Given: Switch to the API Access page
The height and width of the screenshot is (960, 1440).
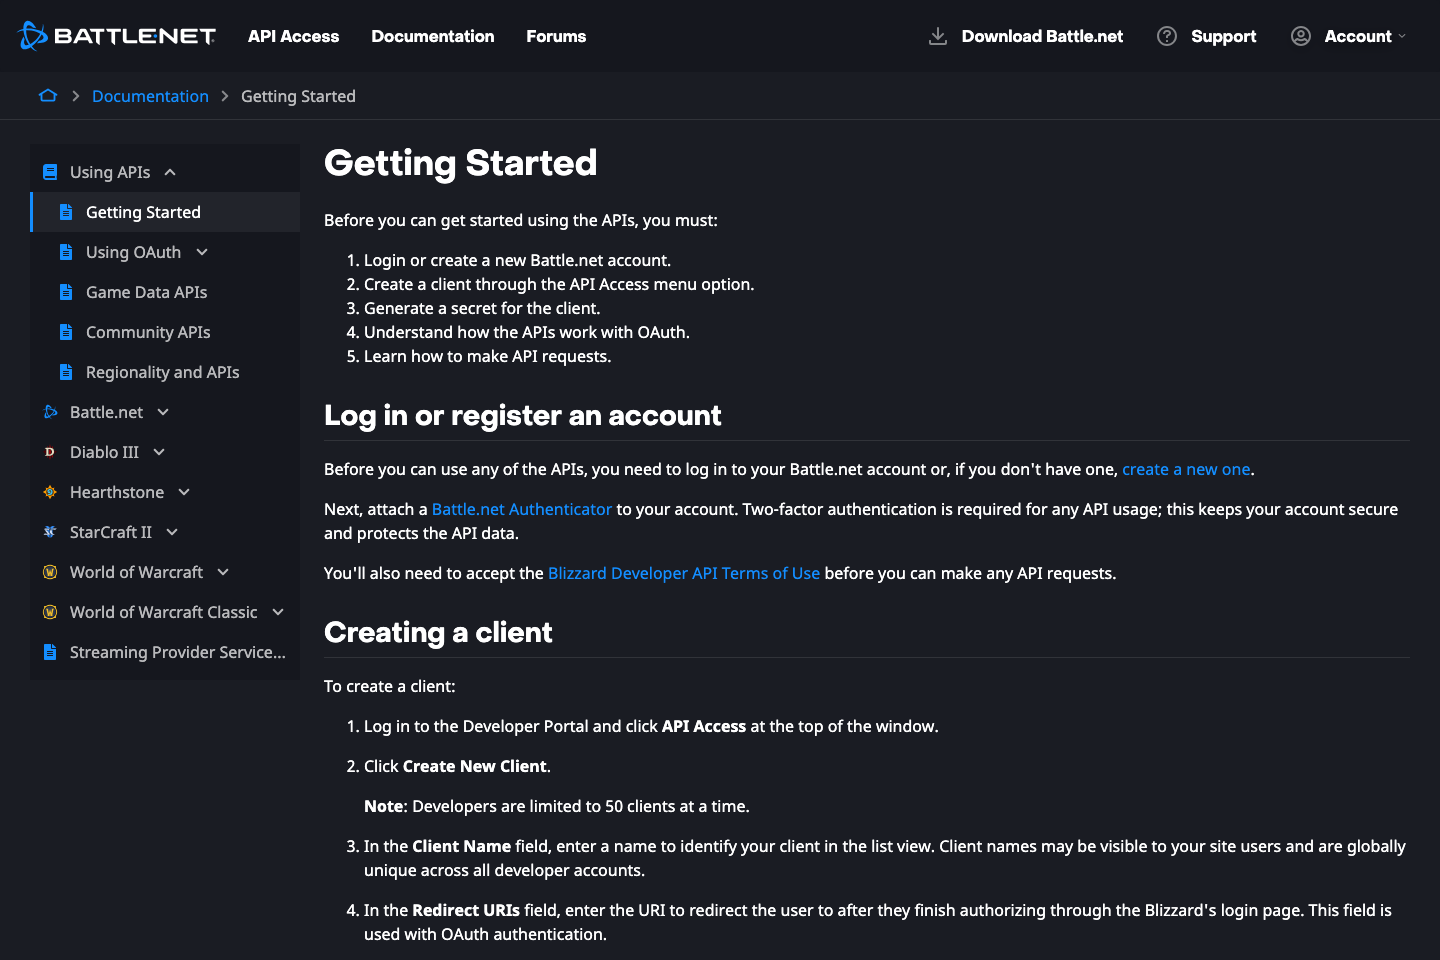Looking at the screenshot, I should [x=293, y=35].
